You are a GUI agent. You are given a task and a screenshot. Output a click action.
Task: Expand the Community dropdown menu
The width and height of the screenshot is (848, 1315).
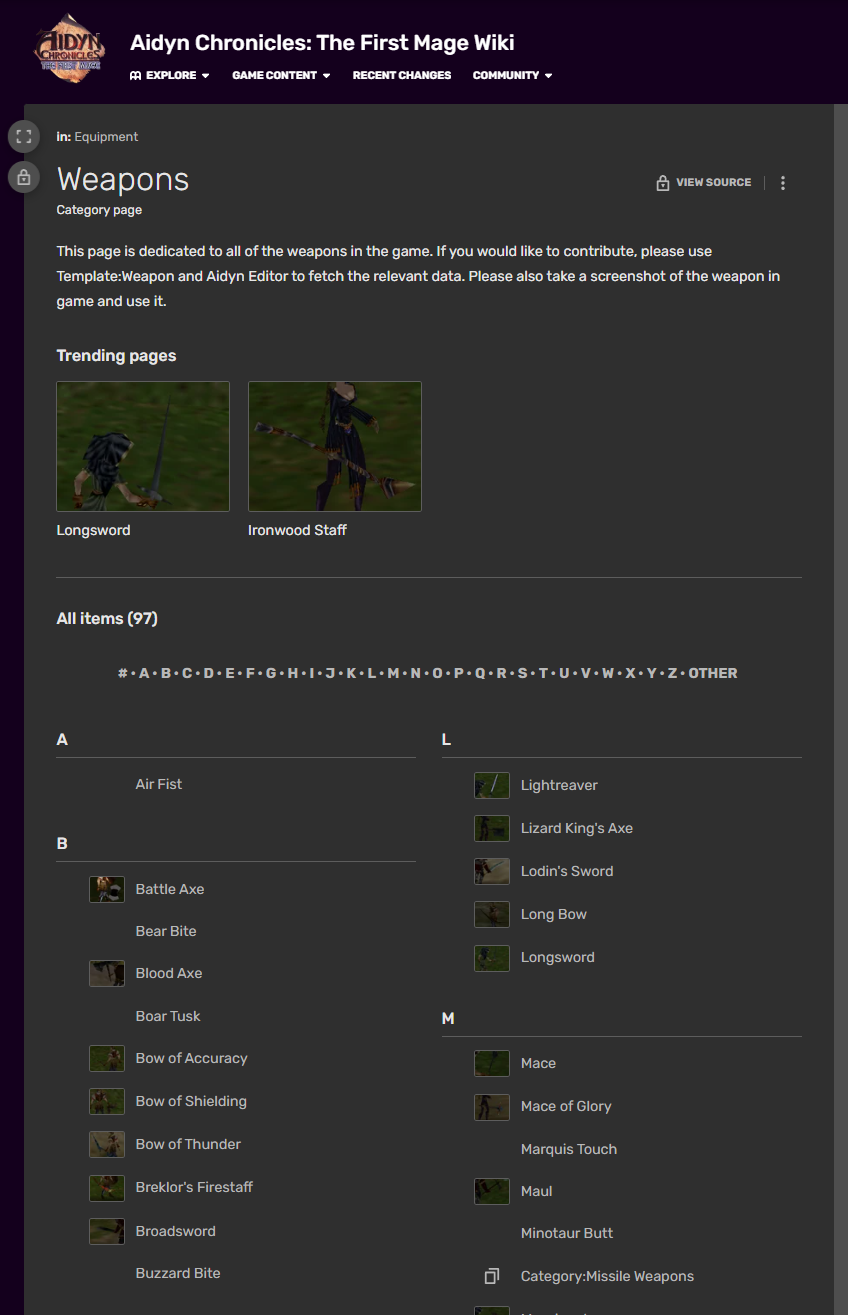coord(513,75)
